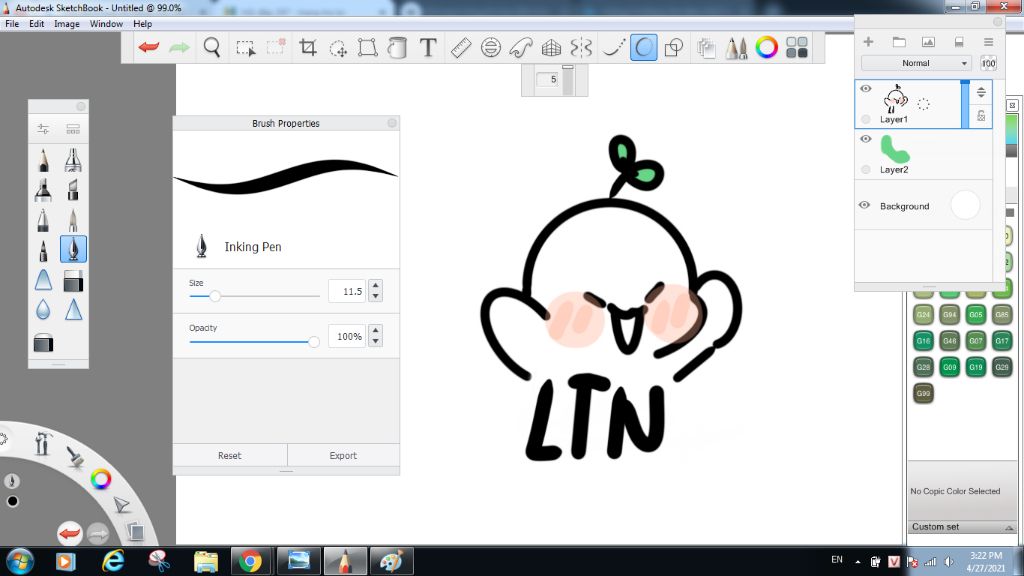1024x576 pixels.
Task: Expand the Custom set section
Action: [961, 526]
